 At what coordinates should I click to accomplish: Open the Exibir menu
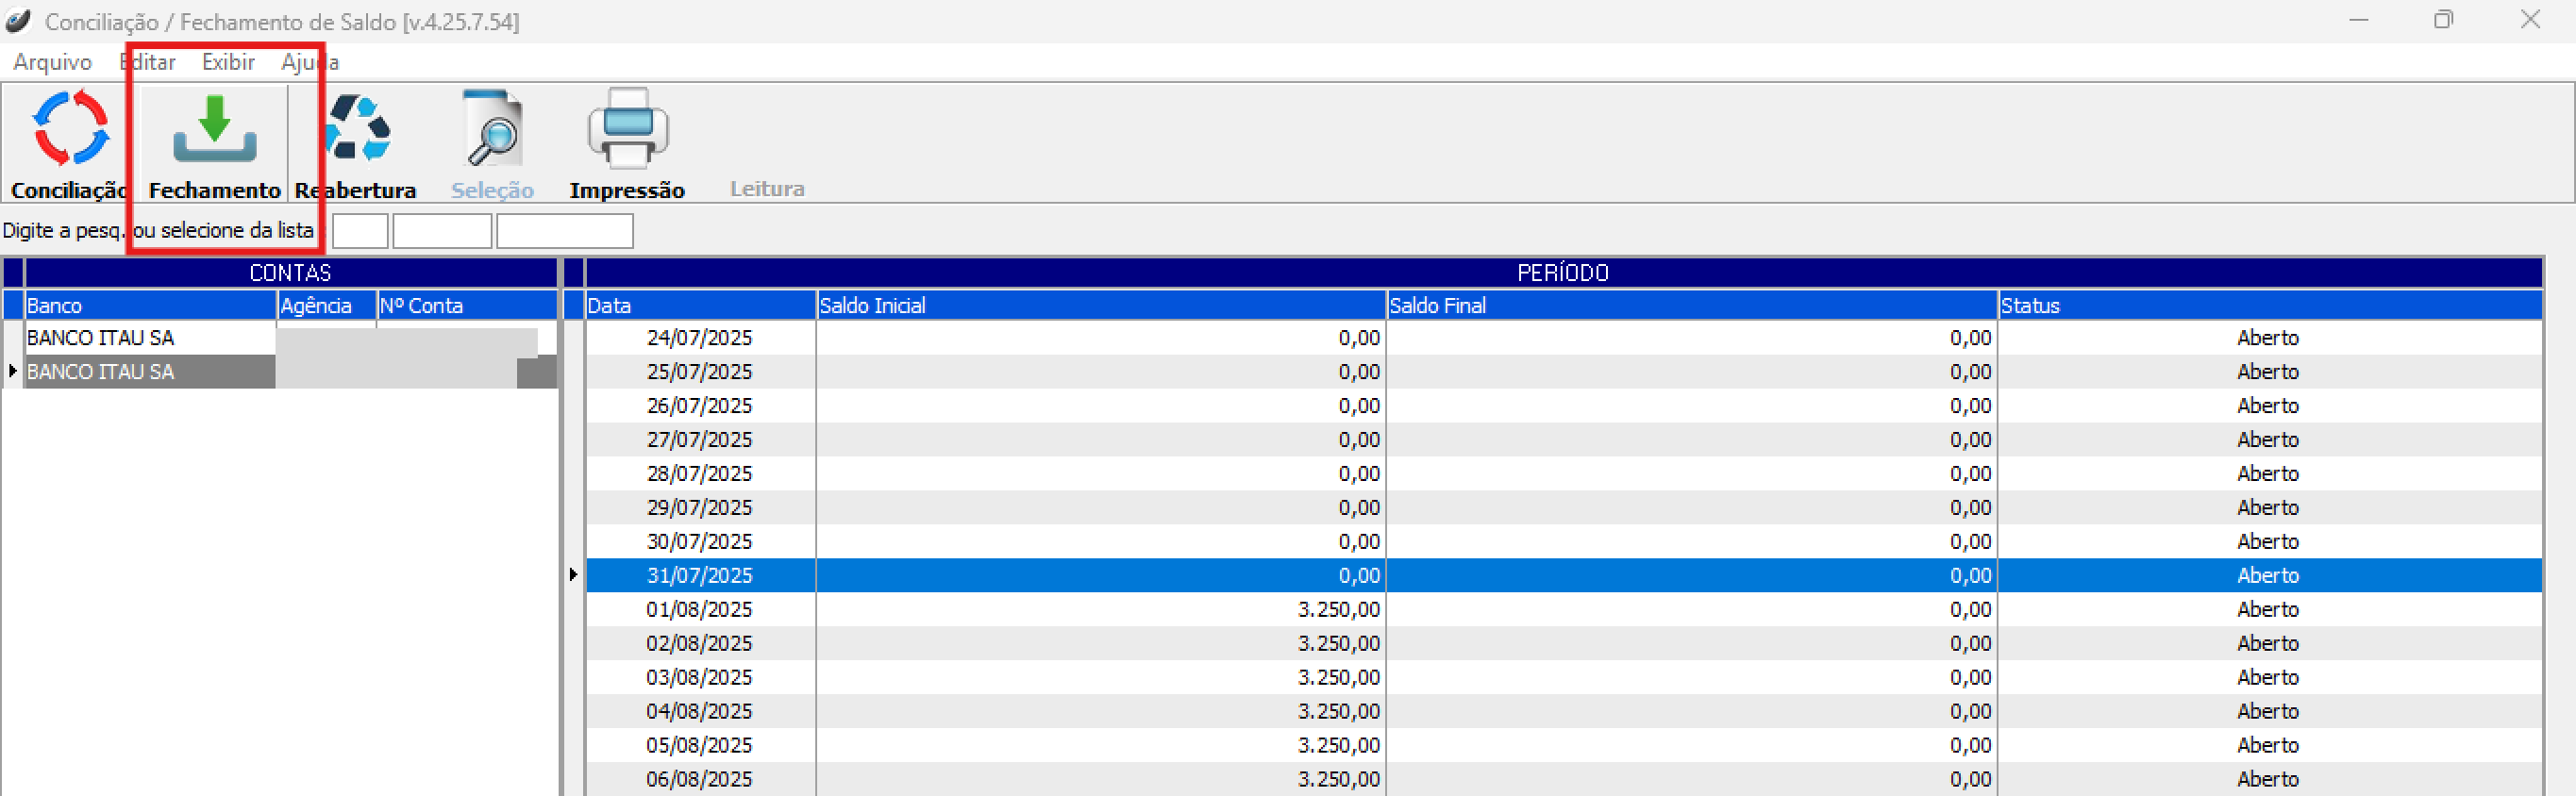[x=228, y=62]
